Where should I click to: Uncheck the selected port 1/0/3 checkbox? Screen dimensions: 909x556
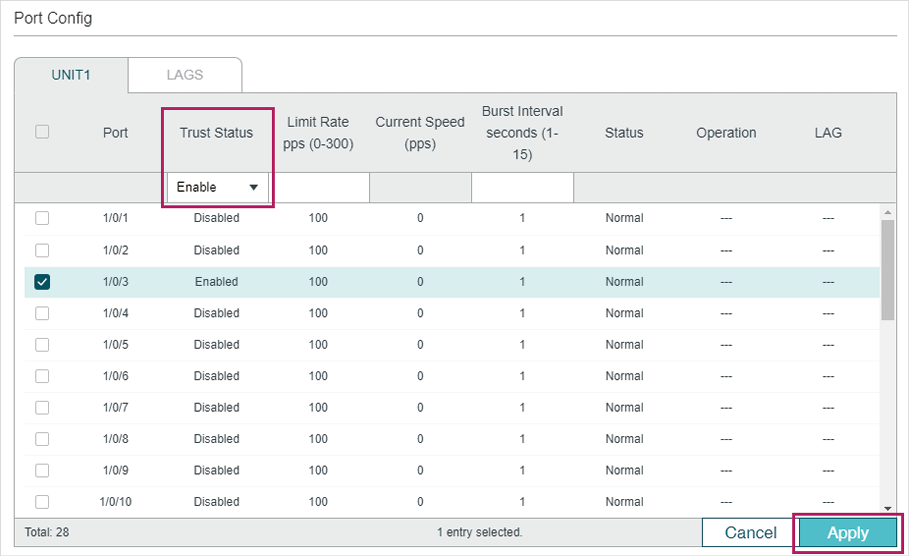pyautogui.click(x=42, y=282)
